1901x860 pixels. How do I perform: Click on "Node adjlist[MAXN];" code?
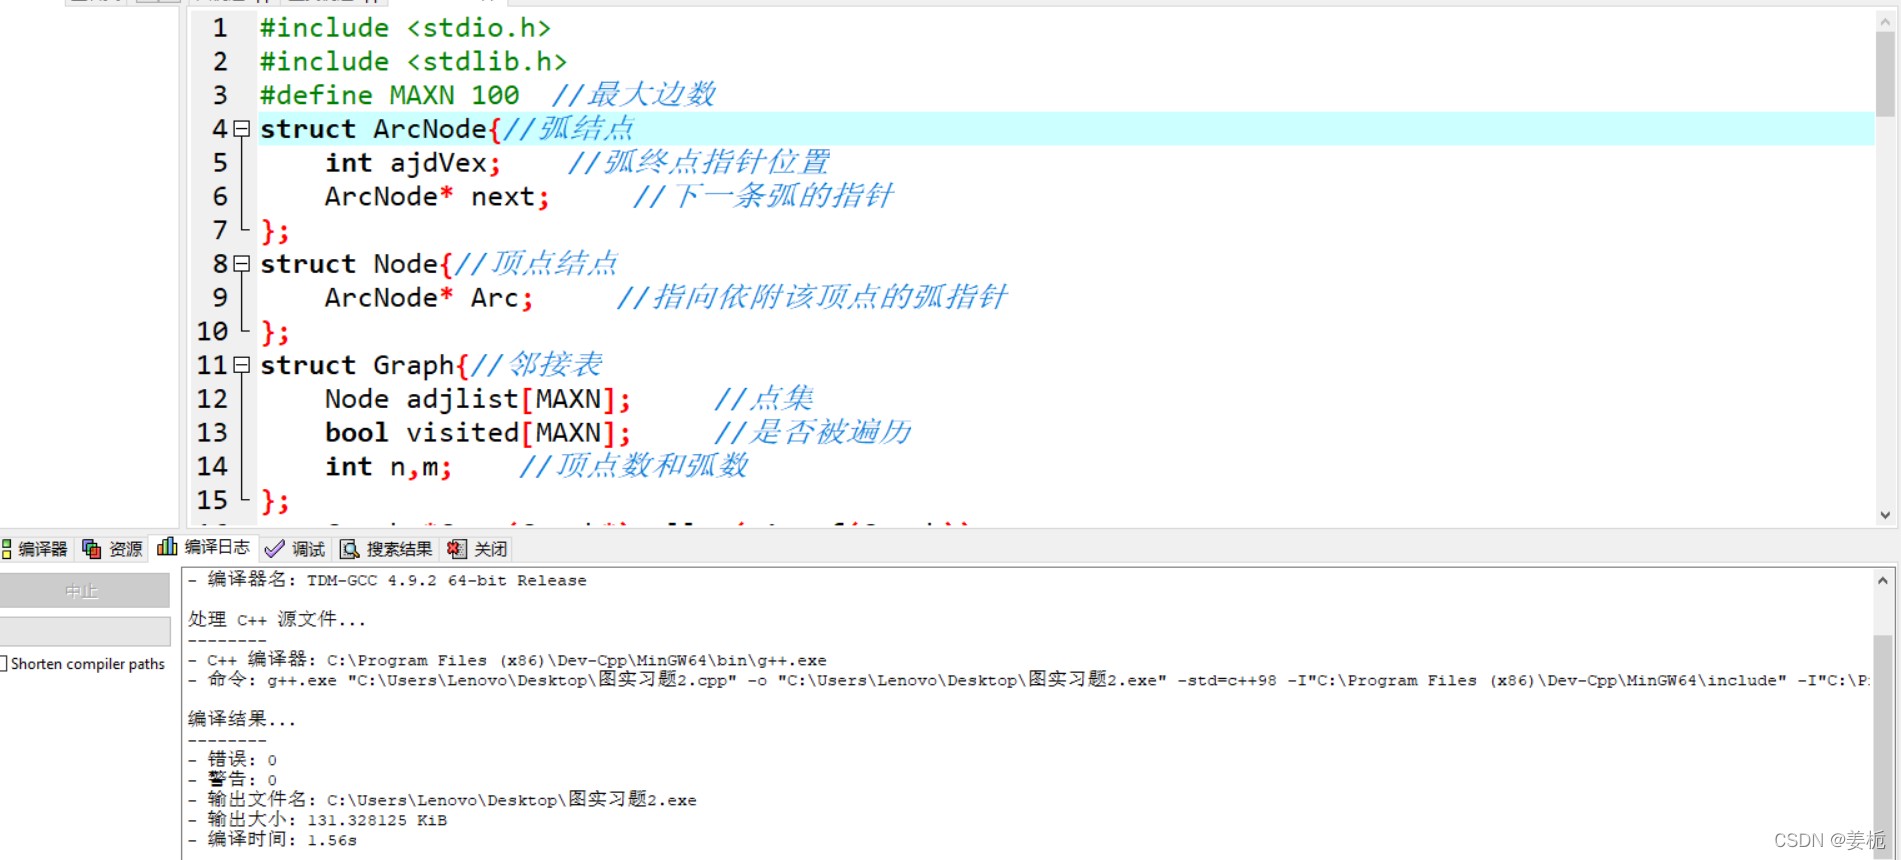tap(478, 399)
